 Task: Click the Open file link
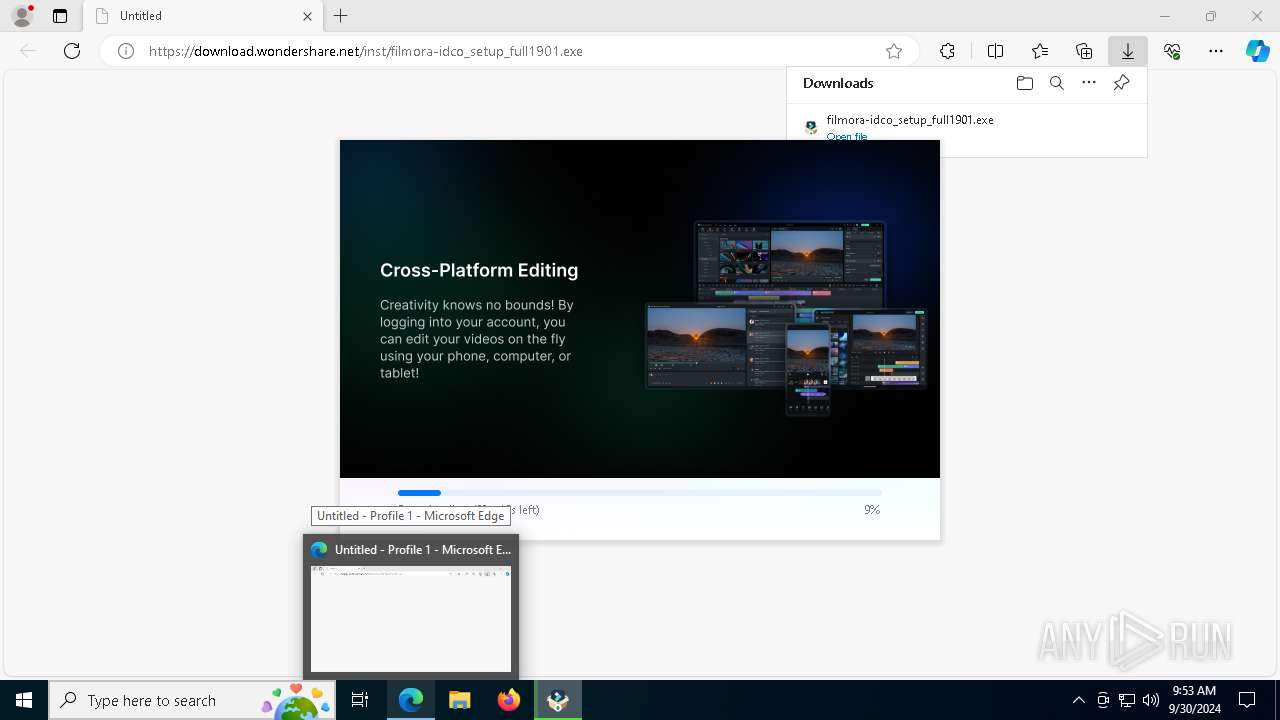coord(847,136)
